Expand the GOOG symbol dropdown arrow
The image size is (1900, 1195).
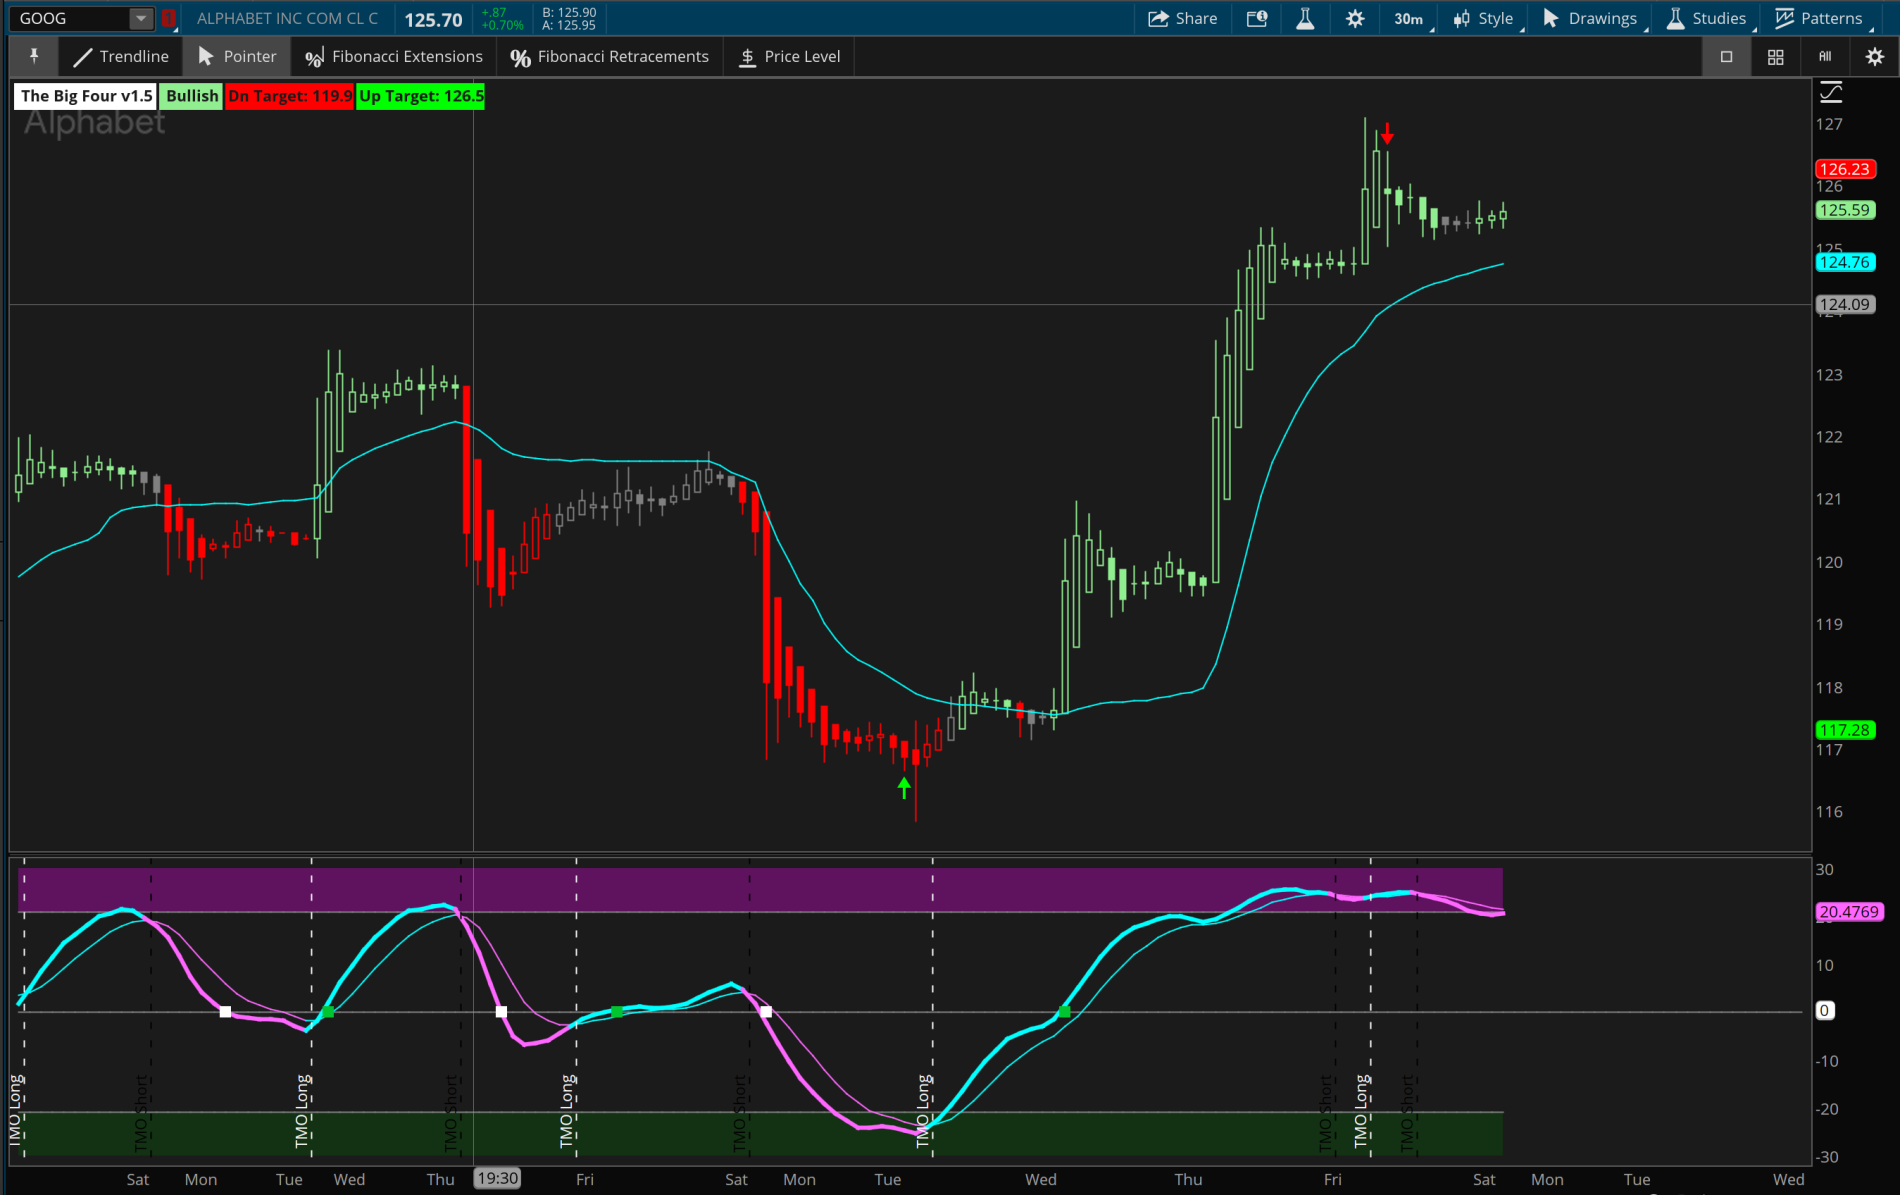tap(141, 19)
